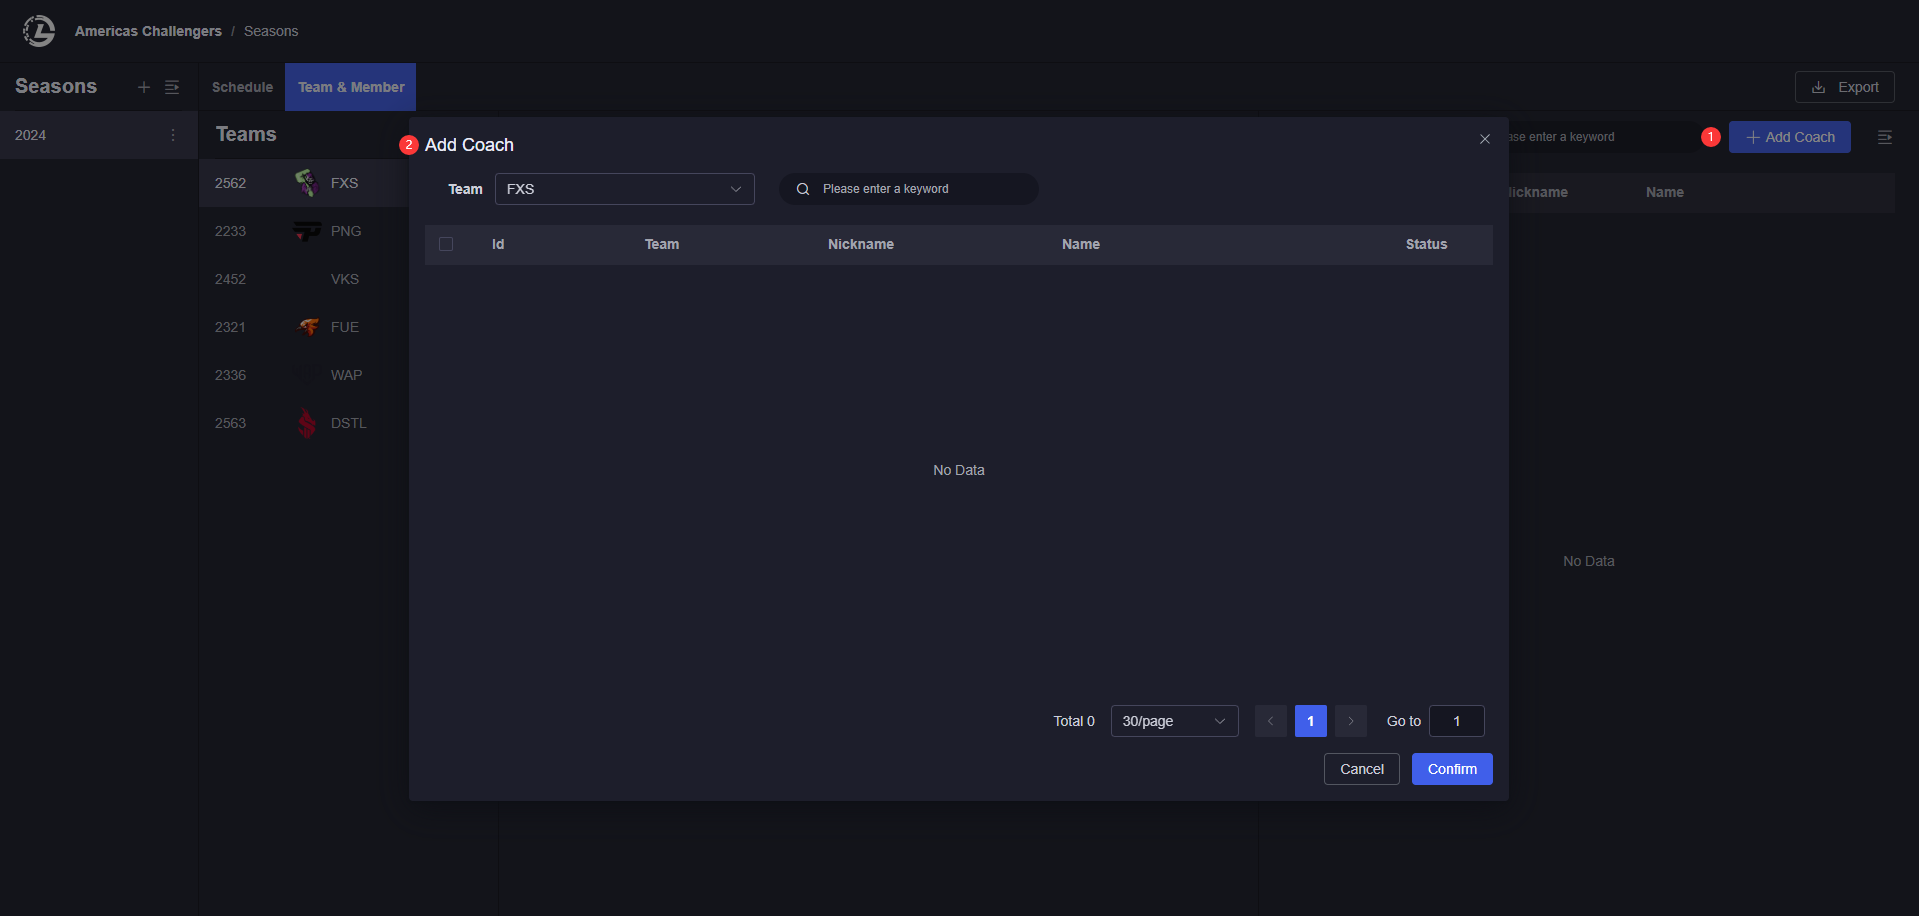Expand the 30/page size dropdown
Screen dimensions: 1919x916
click(x=1174, y=721)
